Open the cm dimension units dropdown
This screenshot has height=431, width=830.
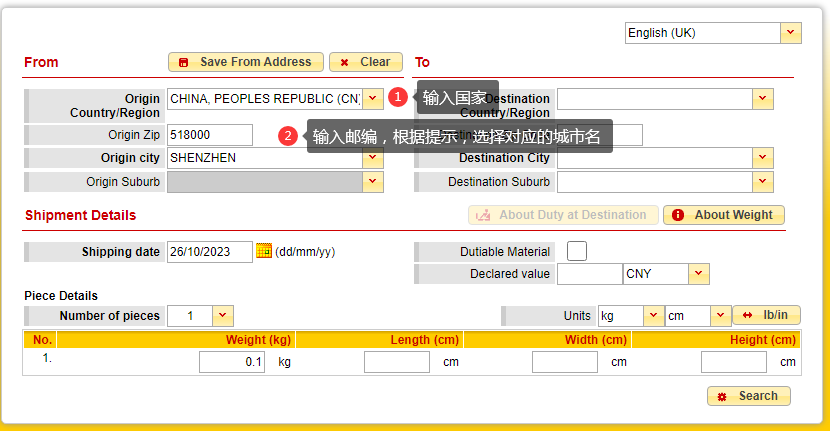721,315
